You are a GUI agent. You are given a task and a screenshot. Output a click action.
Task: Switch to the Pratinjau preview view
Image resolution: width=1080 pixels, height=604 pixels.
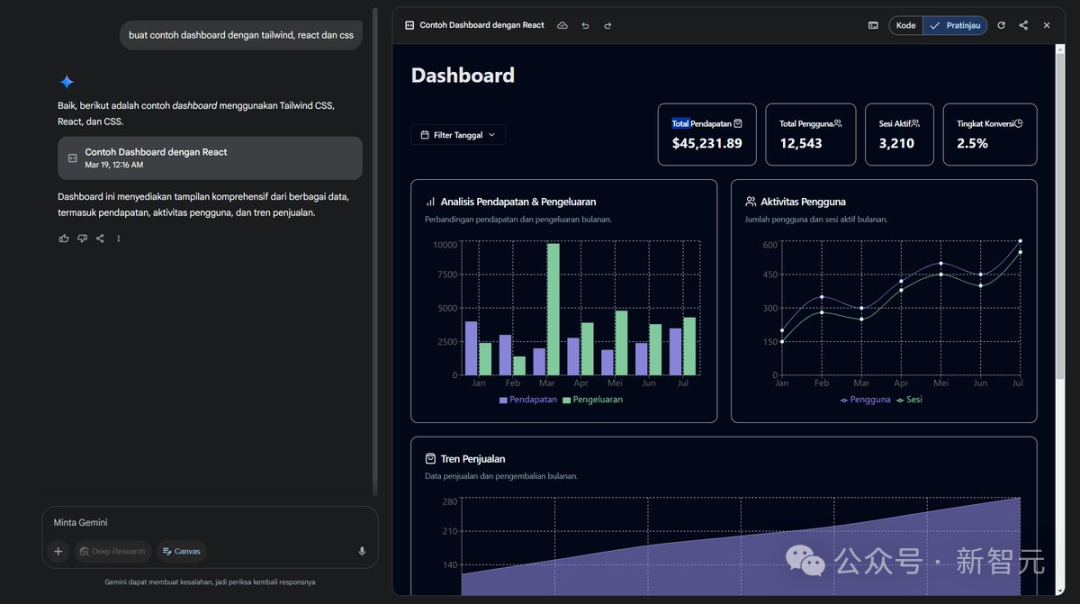point(955,25)
